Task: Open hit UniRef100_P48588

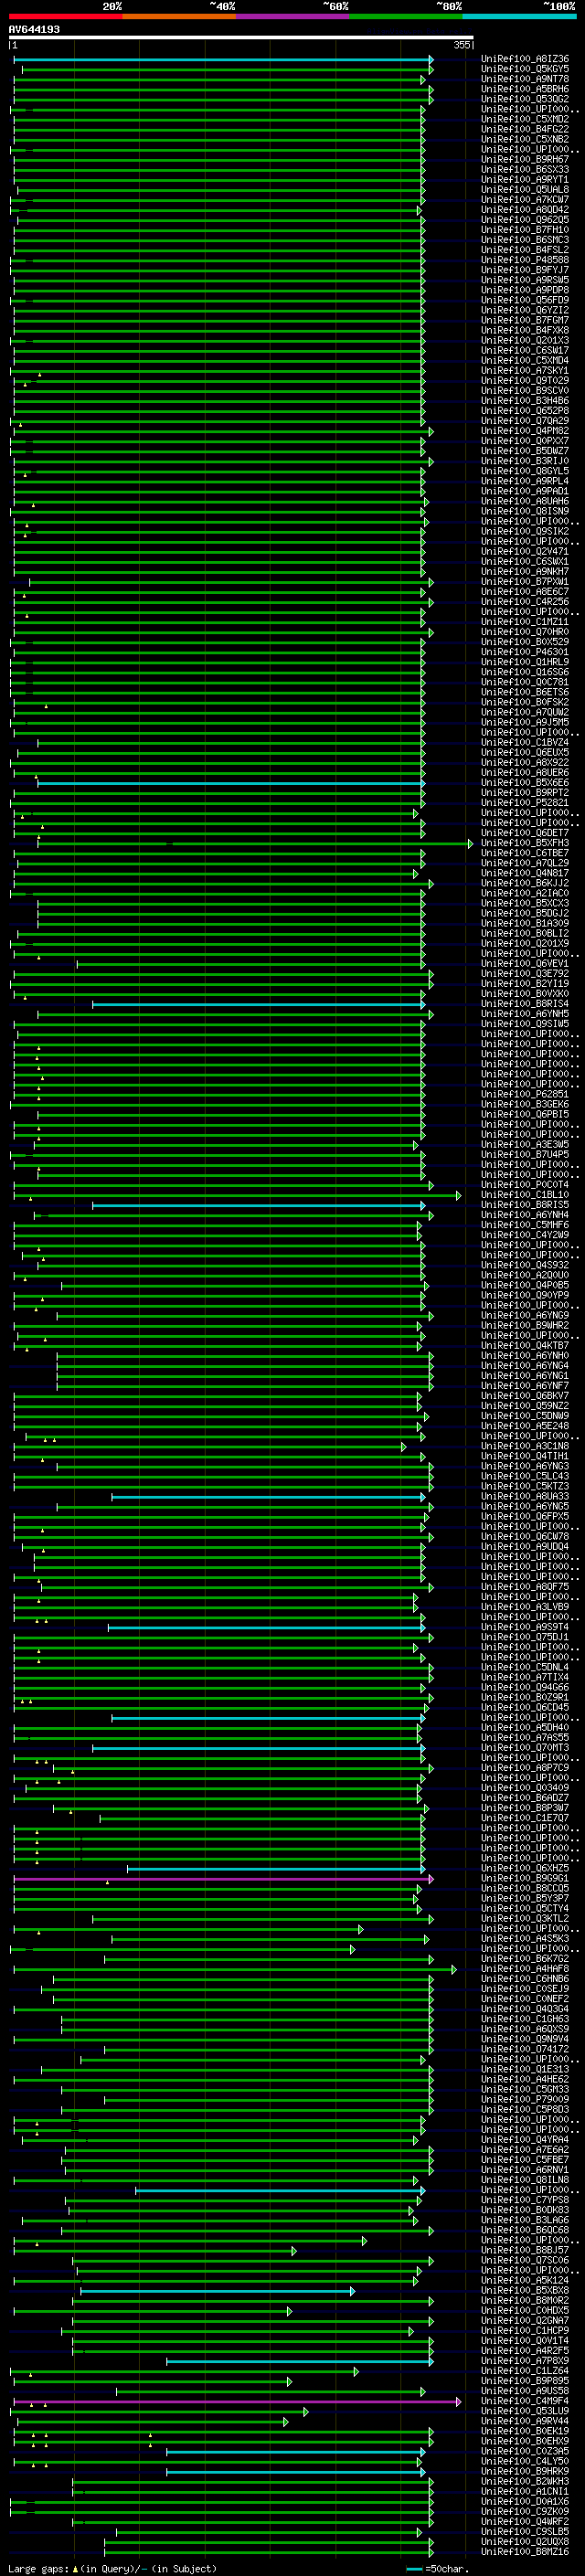Action: click(525, 260)
